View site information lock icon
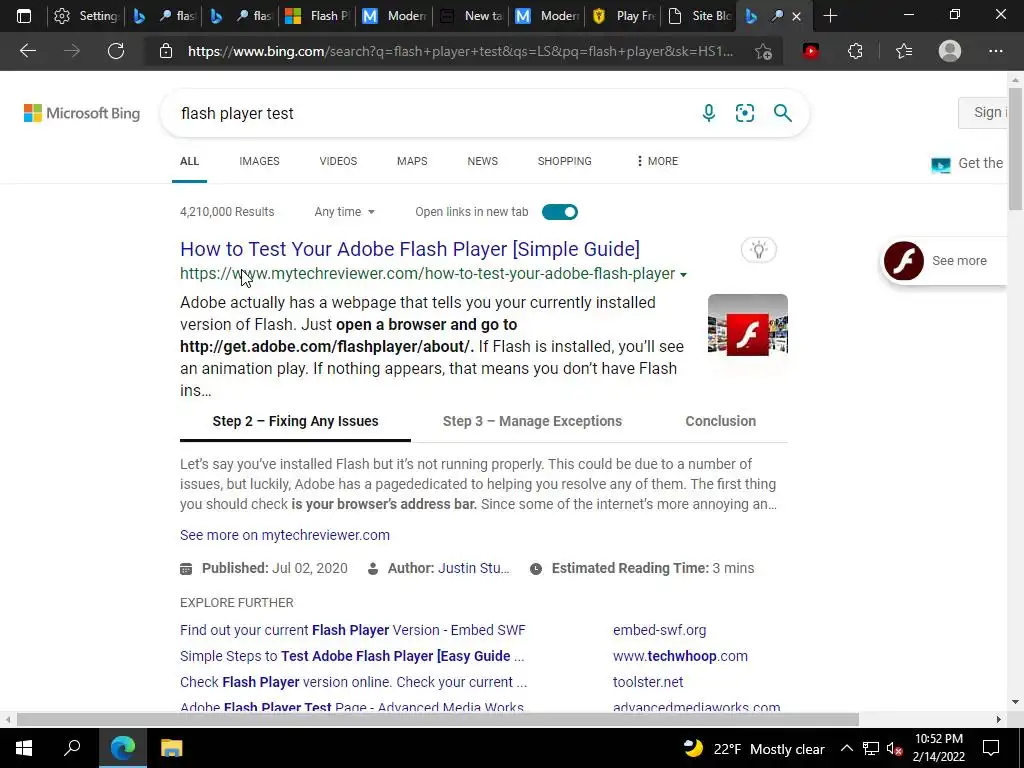 [166, 51]
